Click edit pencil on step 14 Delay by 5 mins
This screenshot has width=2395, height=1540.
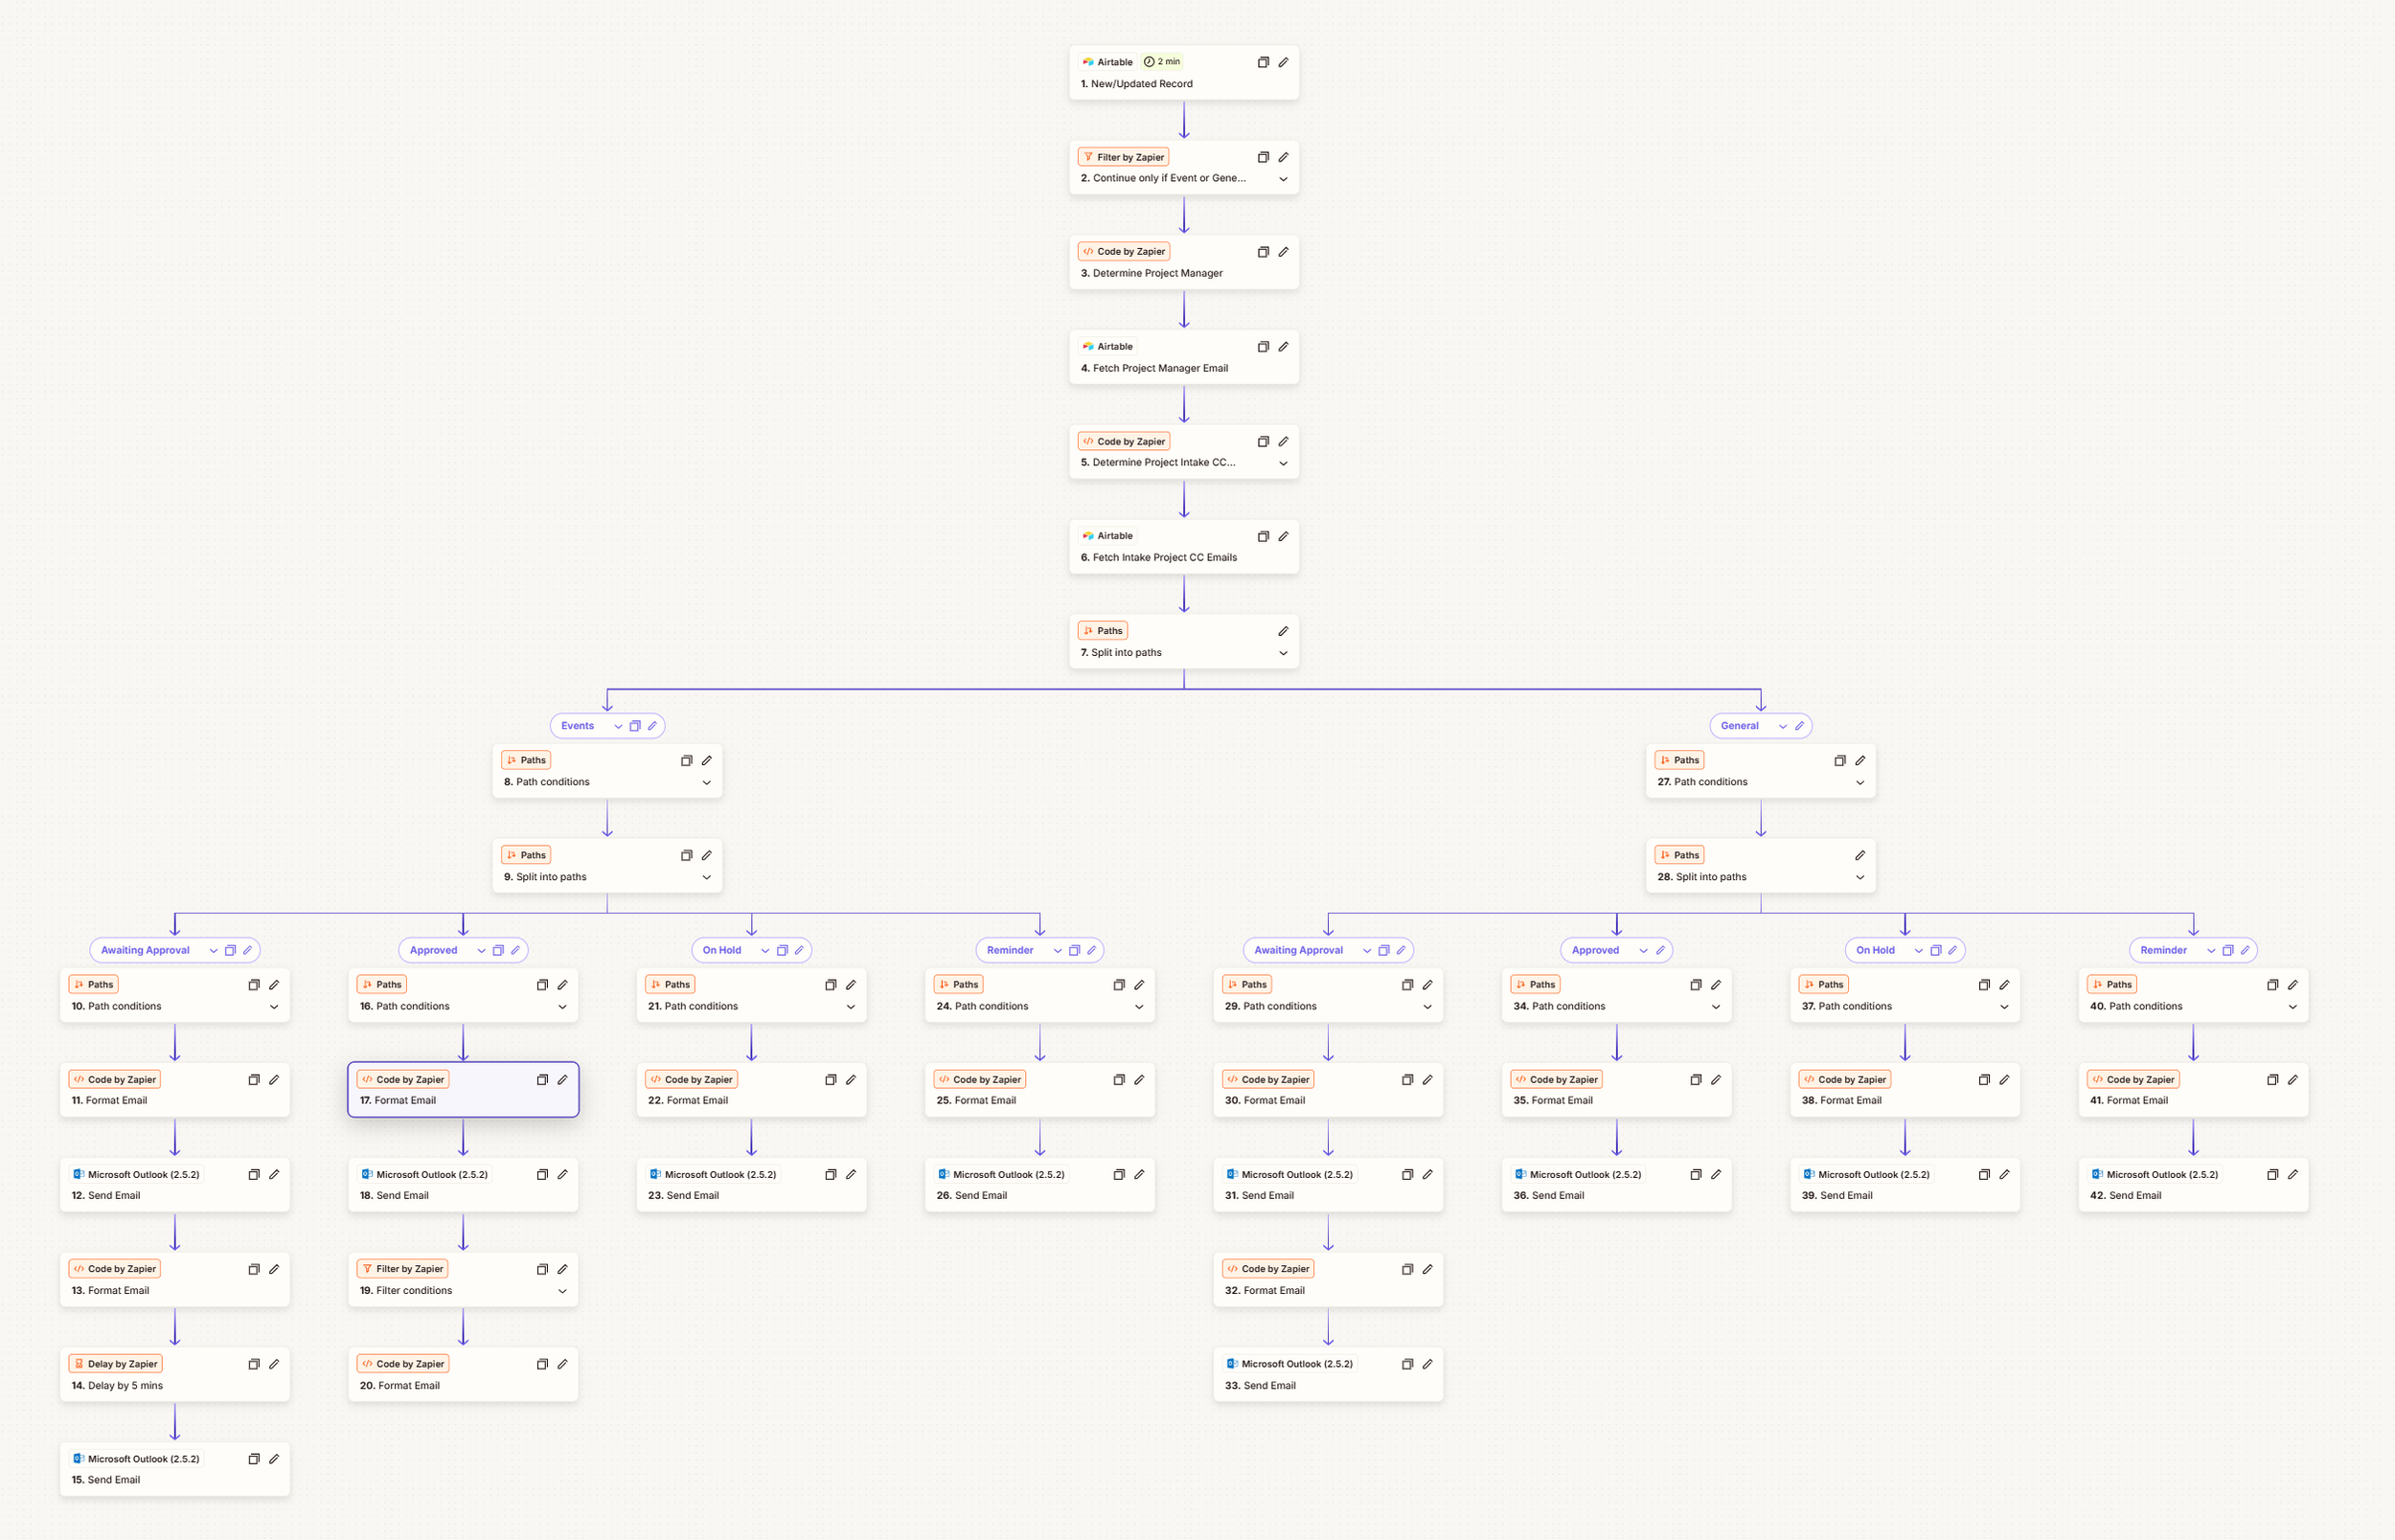[274, 1364]
